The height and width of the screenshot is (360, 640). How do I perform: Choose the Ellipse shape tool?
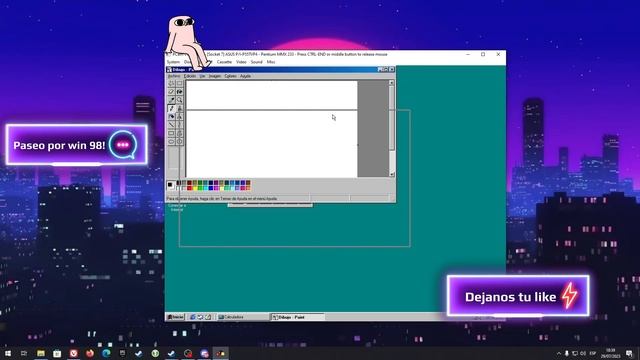(171, 142)
